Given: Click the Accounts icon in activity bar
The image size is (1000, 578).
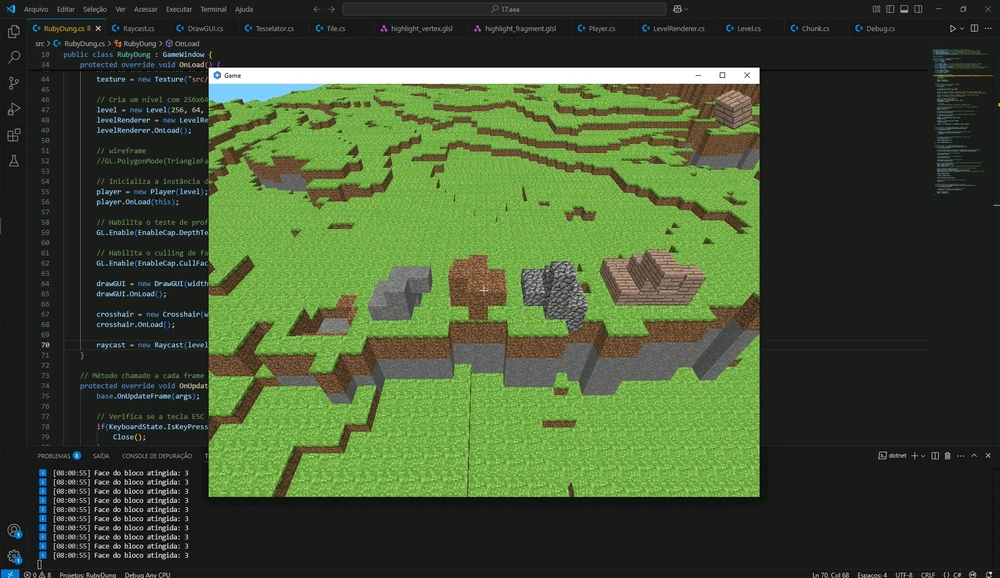Looking at the screenshot, I should [x=14, y=531].
